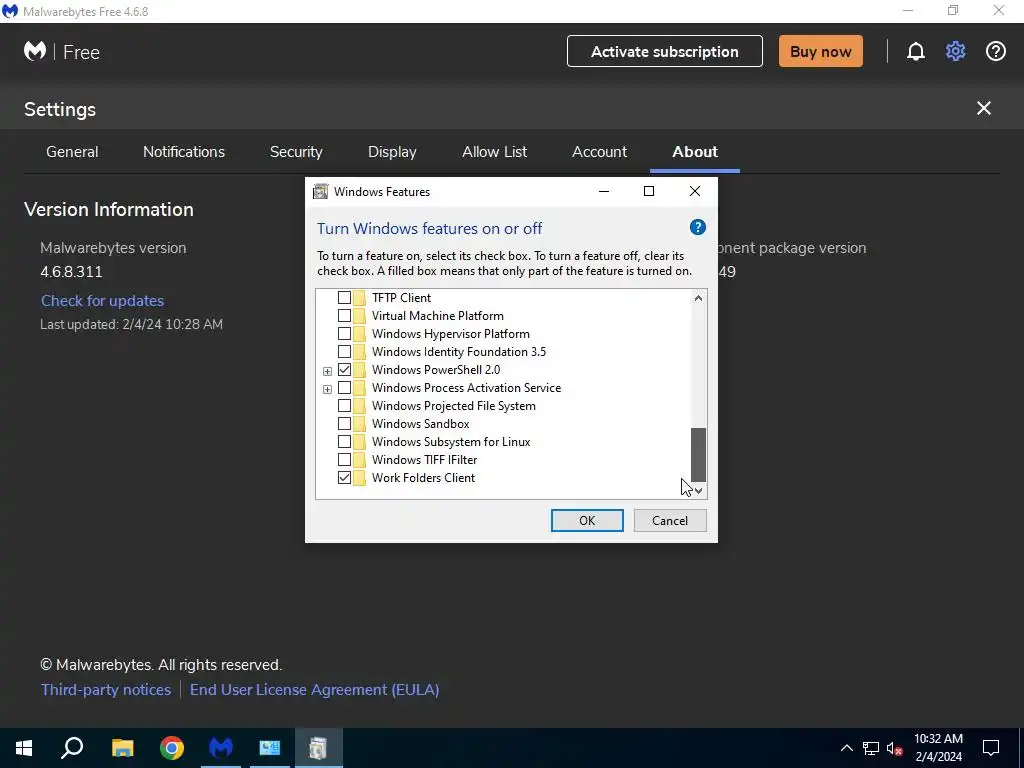The width and height of the screenshot is (1024, 768).
Task: Confirm Windows Features with OK
Action: (587, 520)
